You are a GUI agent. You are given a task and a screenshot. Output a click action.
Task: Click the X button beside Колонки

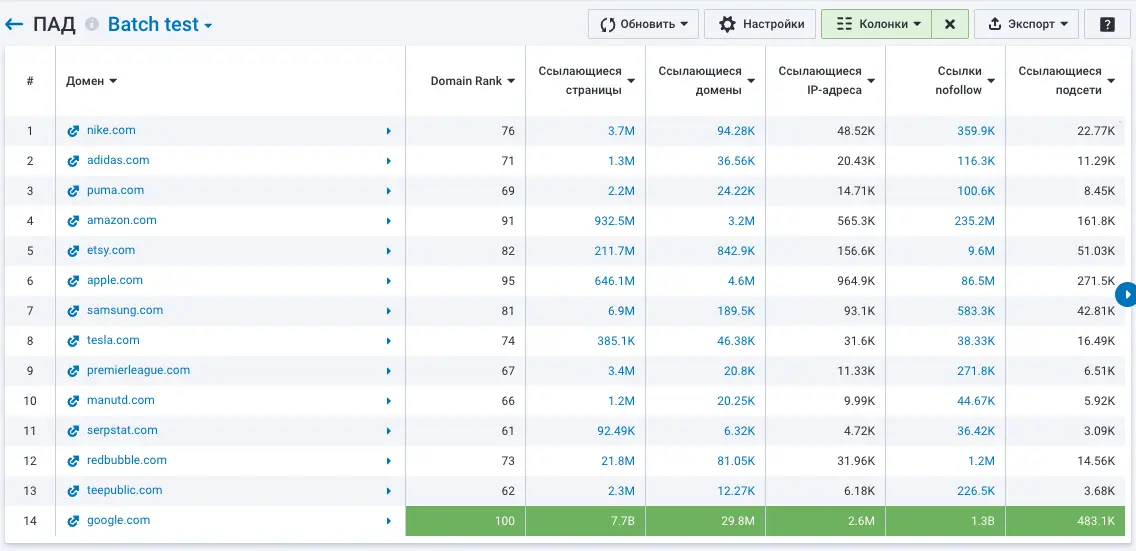pos(949,24)
